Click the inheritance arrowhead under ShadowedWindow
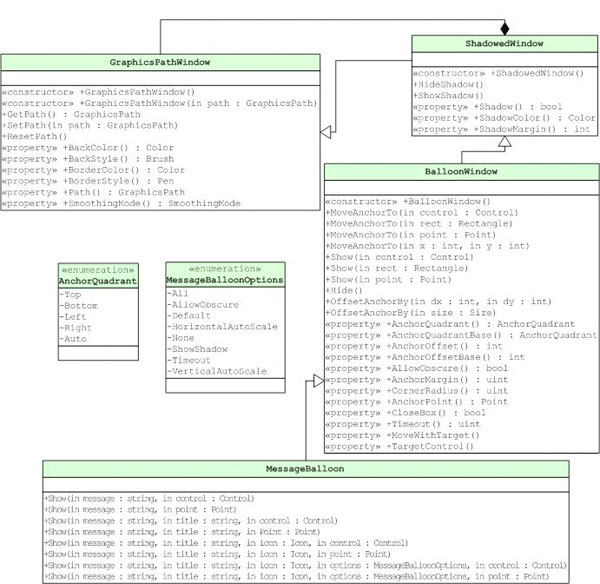The width and height of the screenshot is (600, 584). click(x=504, y=141)
